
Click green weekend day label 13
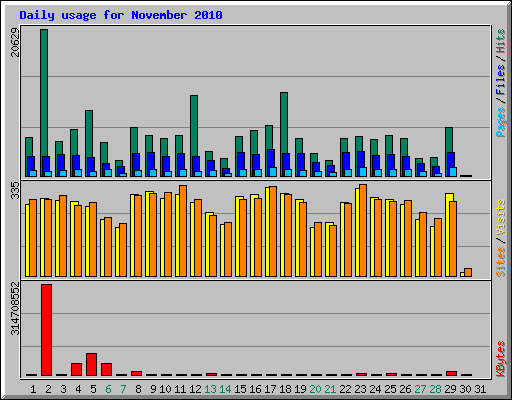point(210,389)
